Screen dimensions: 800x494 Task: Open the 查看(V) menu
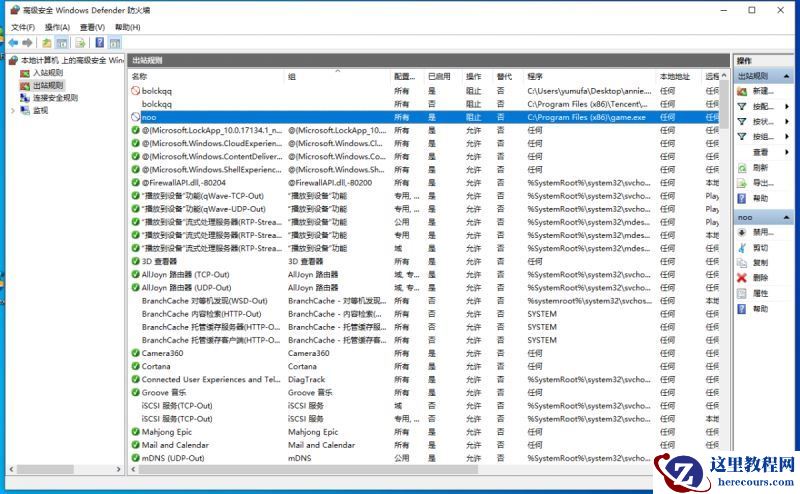point(92,27)
